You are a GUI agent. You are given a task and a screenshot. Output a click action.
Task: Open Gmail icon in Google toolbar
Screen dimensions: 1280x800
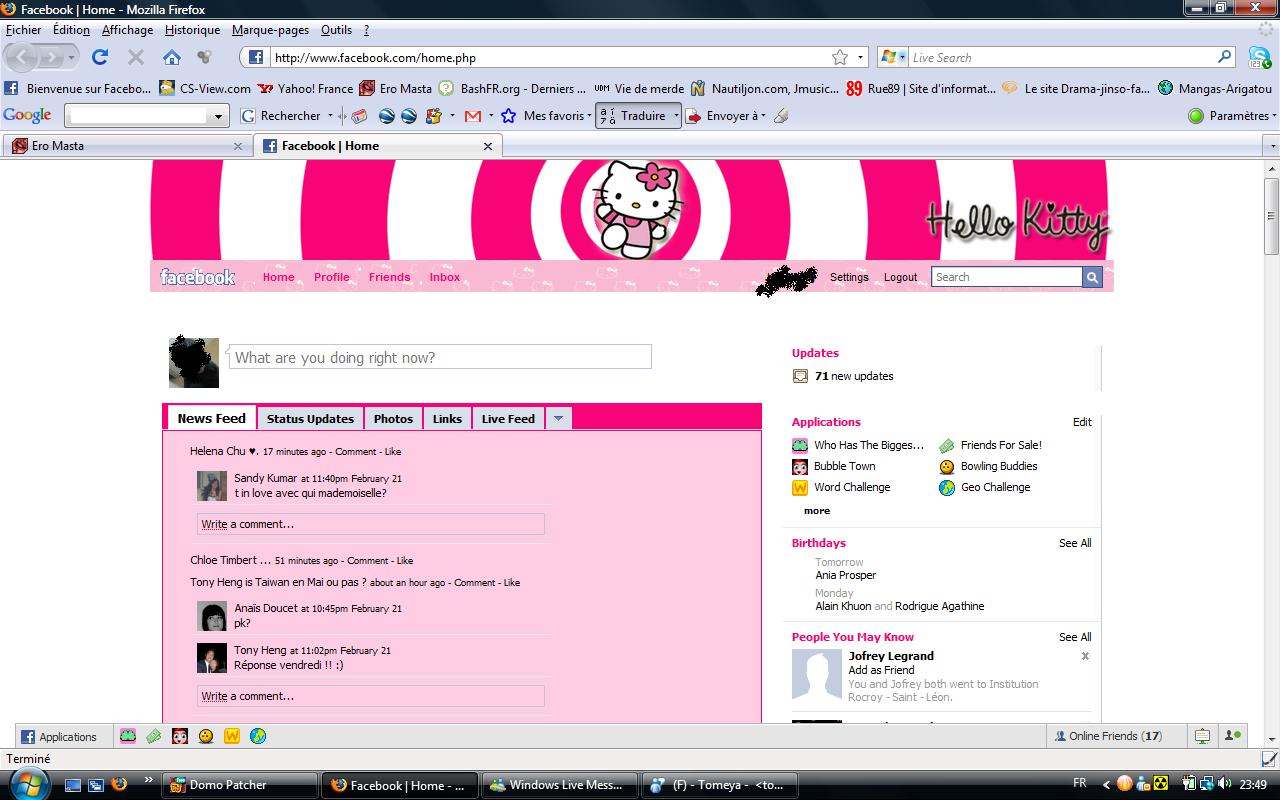(473, 116)
